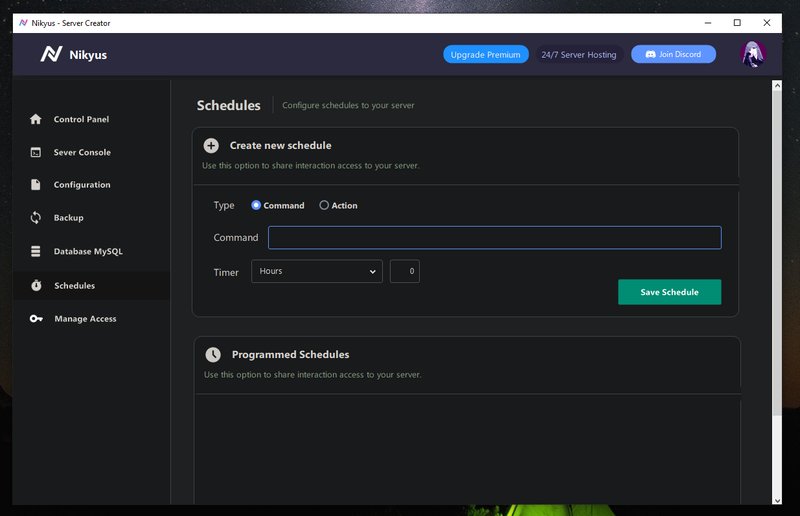Click the refresh arrows icon beside Backup
This screenshot has width=800, height=516.
pyautogui.click(x=36, y=218)
